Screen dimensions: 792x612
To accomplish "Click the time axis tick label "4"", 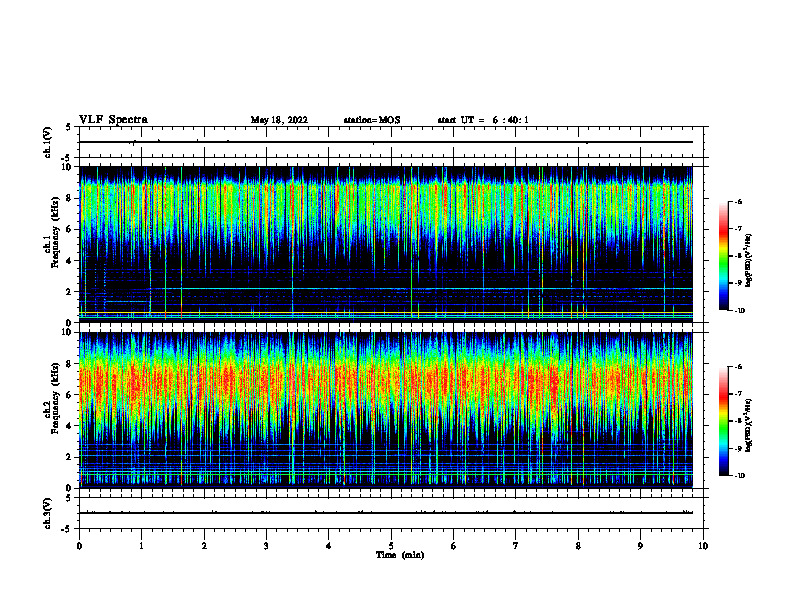I will pyautogui.click(x=329, y=546).
